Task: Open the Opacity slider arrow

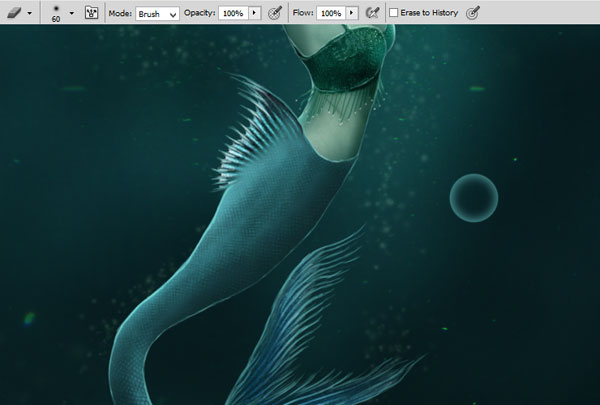Action: click(x=254, y=13)
